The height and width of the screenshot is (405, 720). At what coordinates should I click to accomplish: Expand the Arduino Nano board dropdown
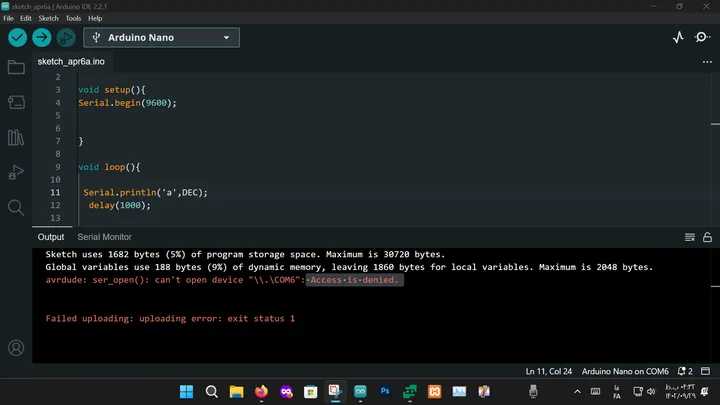[x=161, y=38]
